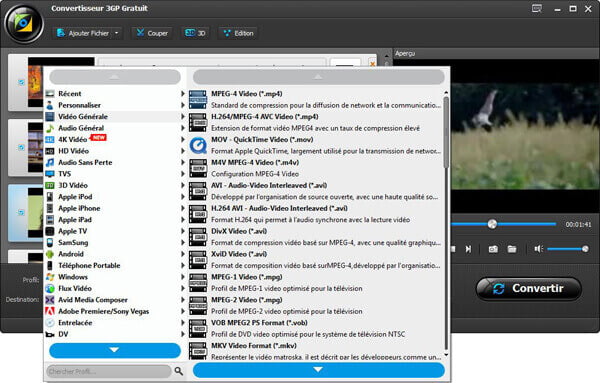Click the TVS monitor icon
The width and height of the screenshot is (600, 383).
coord(50,174)
